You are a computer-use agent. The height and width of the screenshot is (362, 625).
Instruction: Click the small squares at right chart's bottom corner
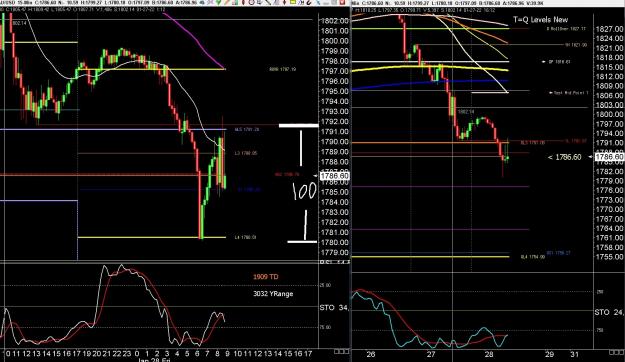point(616,352)
